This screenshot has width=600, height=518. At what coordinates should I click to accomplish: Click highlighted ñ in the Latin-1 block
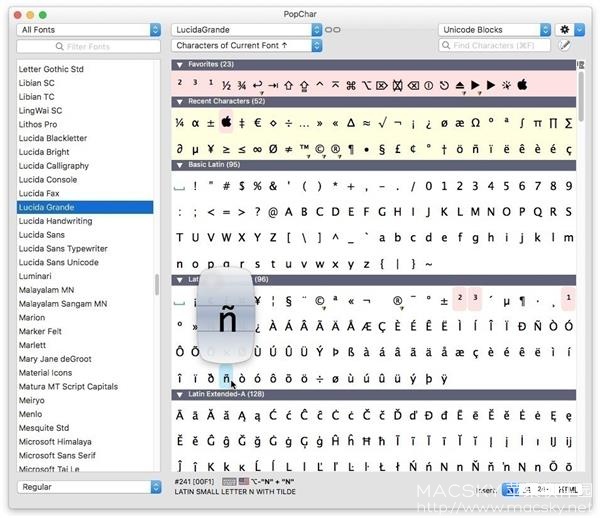tap(226, 378)
